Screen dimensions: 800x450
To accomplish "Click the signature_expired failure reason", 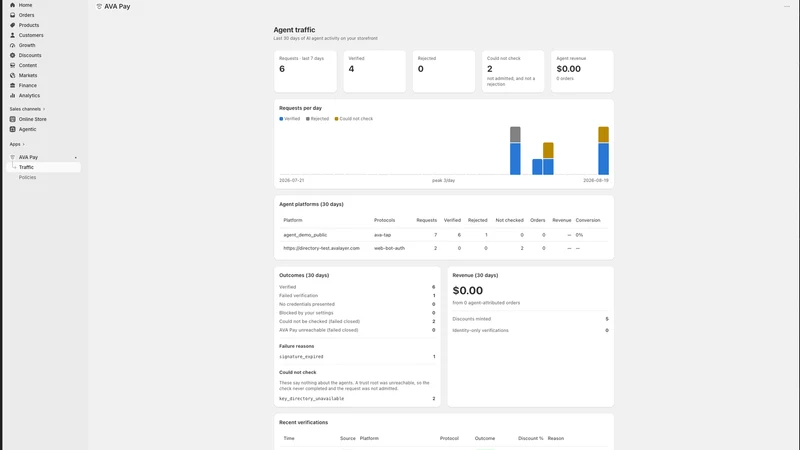I will click(301, 357).
